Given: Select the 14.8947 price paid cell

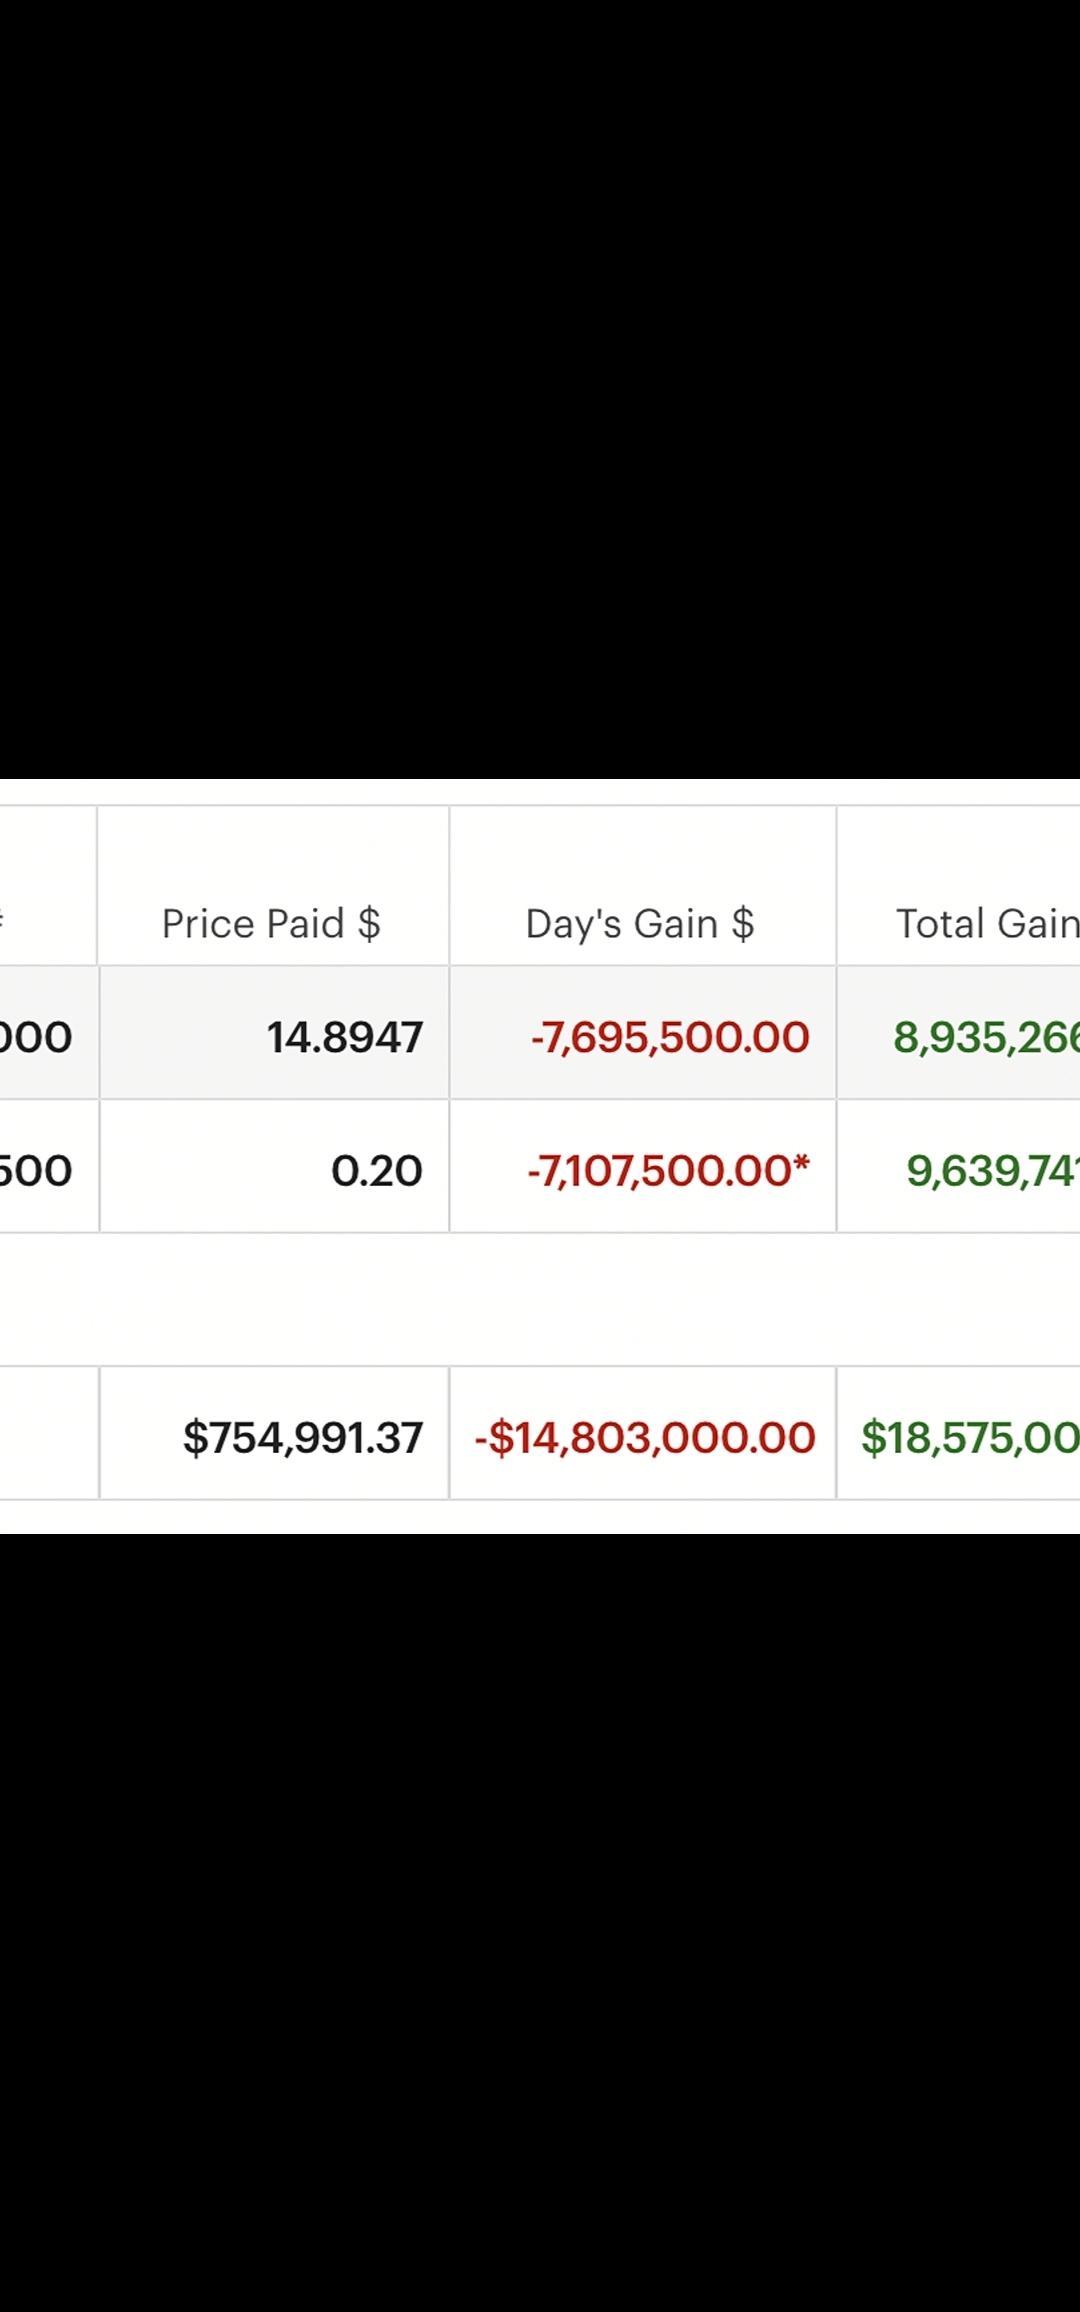Looking at the screenshot, I should (x=344, y=1037).
